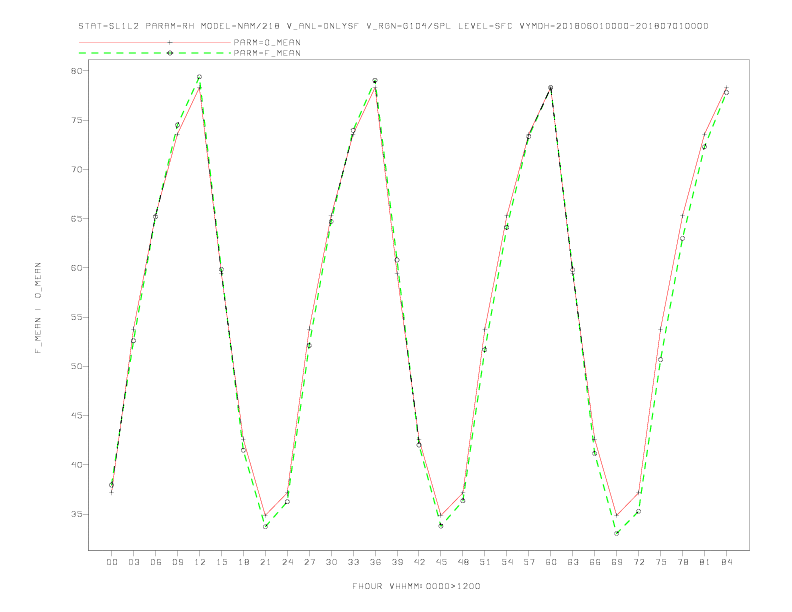Click x-axis forecast hour label 66
Screen dimensions: 792x612
(x=595, y=562)
